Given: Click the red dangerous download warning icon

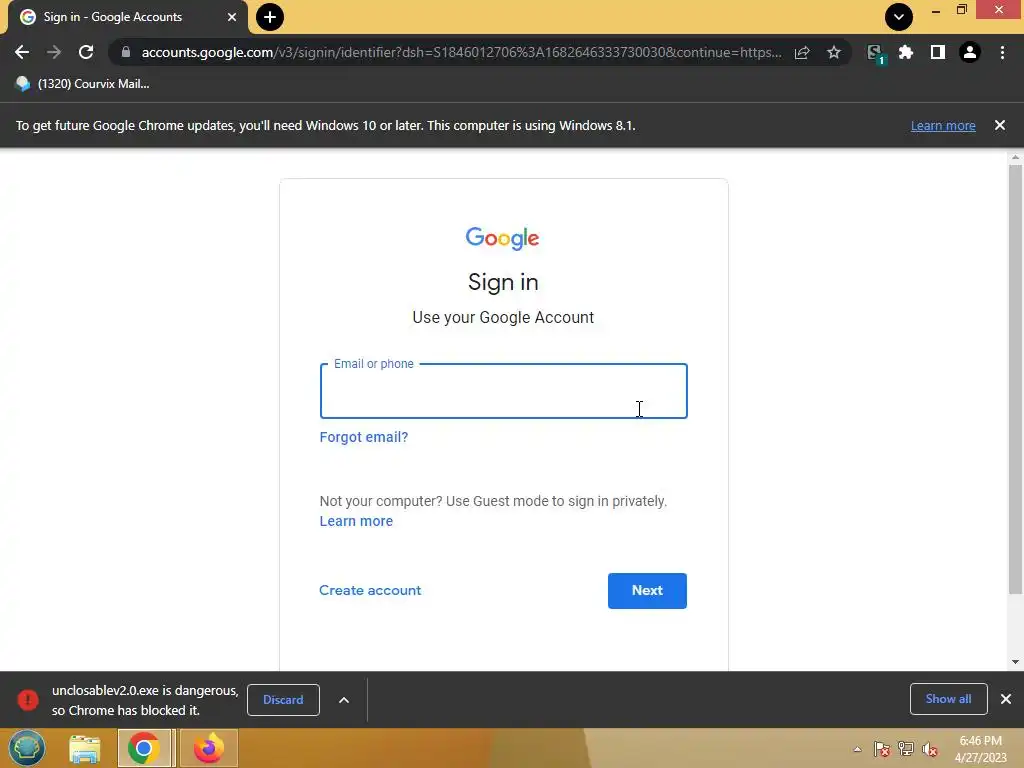Looking at the screenshot, I should (x=28, y=699).
